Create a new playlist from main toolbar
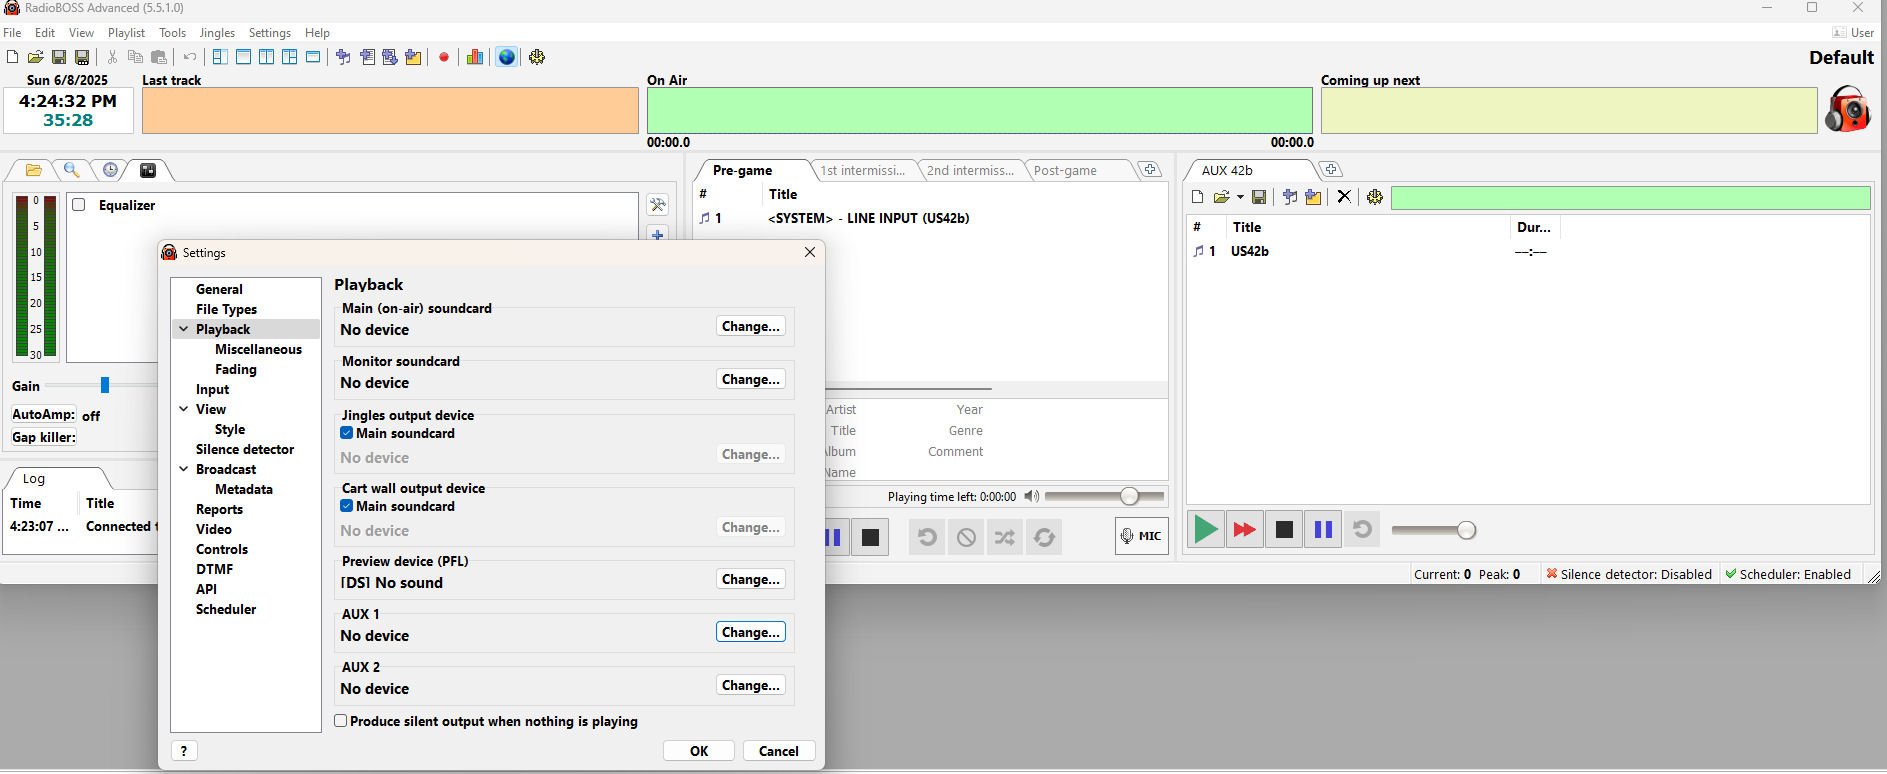 (12, 57)
